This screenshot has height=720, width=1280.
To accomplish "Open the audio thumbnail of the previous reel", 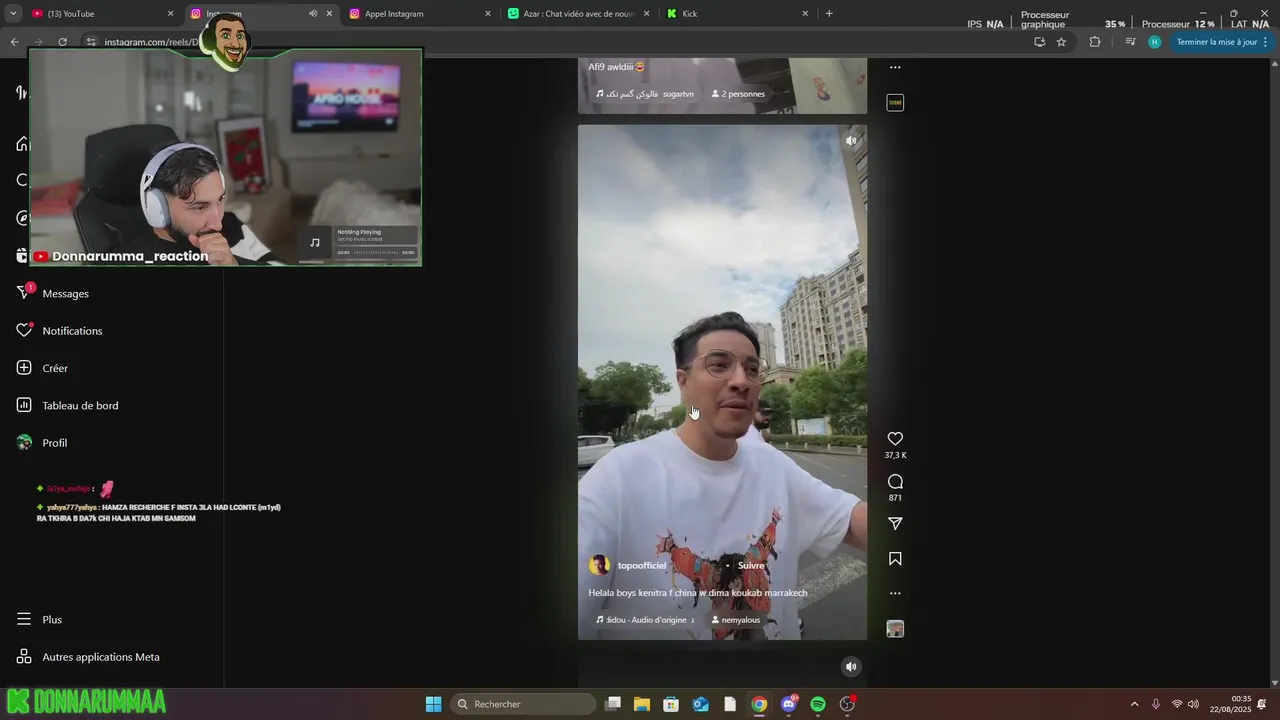I will click(895, 103).
